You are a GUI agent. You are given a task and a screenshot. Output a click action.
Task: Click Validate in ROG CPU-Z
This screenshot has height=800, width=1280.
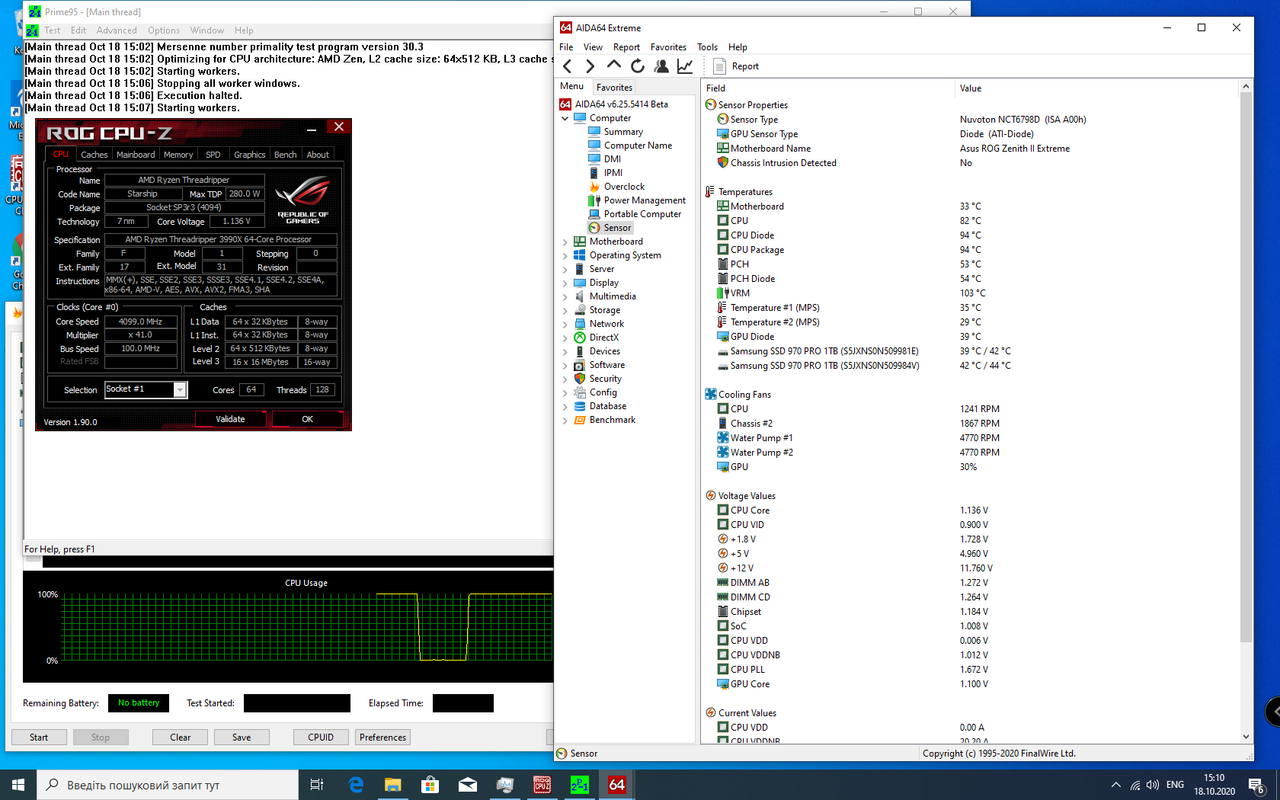pyautogui.click(x=231, y=419)
